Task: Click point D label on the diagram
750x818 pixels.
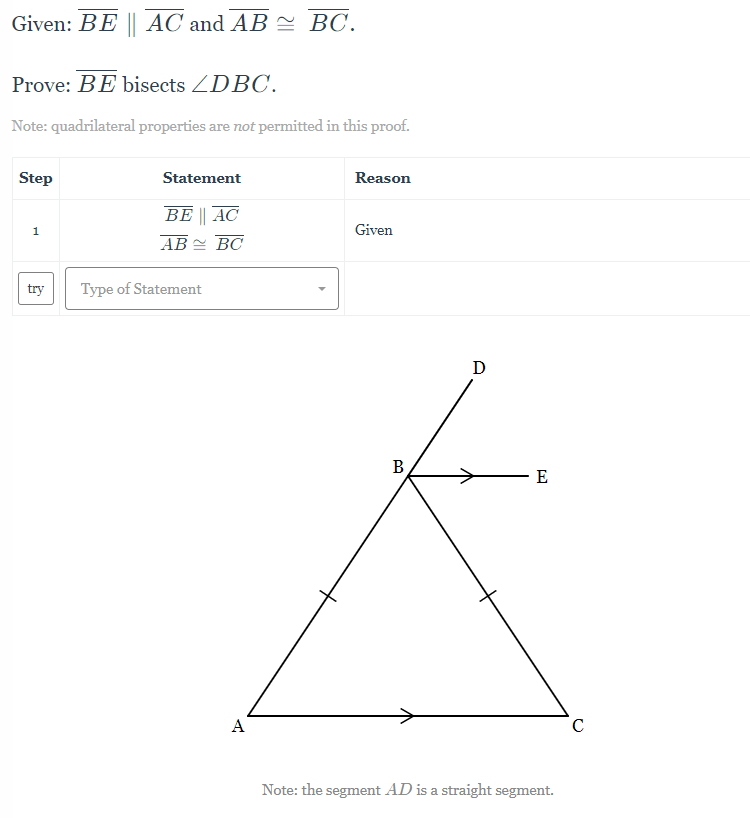Action: point(478,368)
